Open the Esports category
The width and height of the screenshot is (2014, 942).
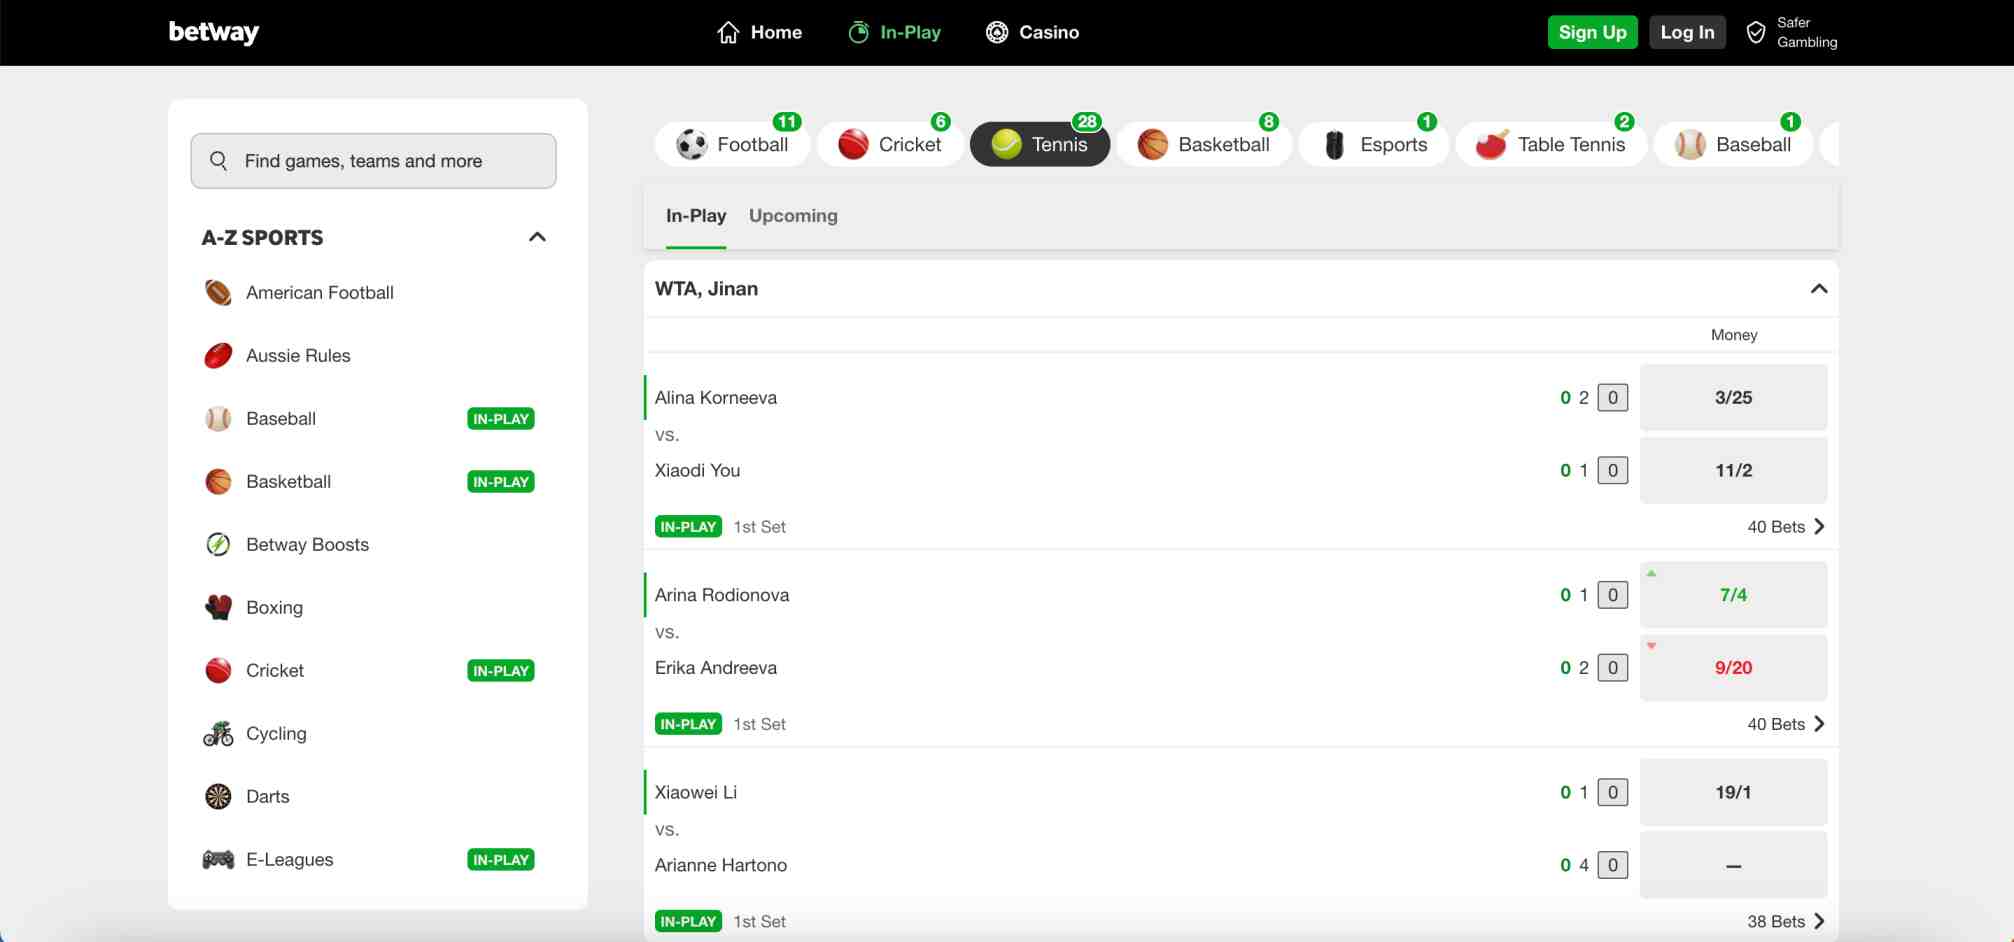click(1374, 145)
